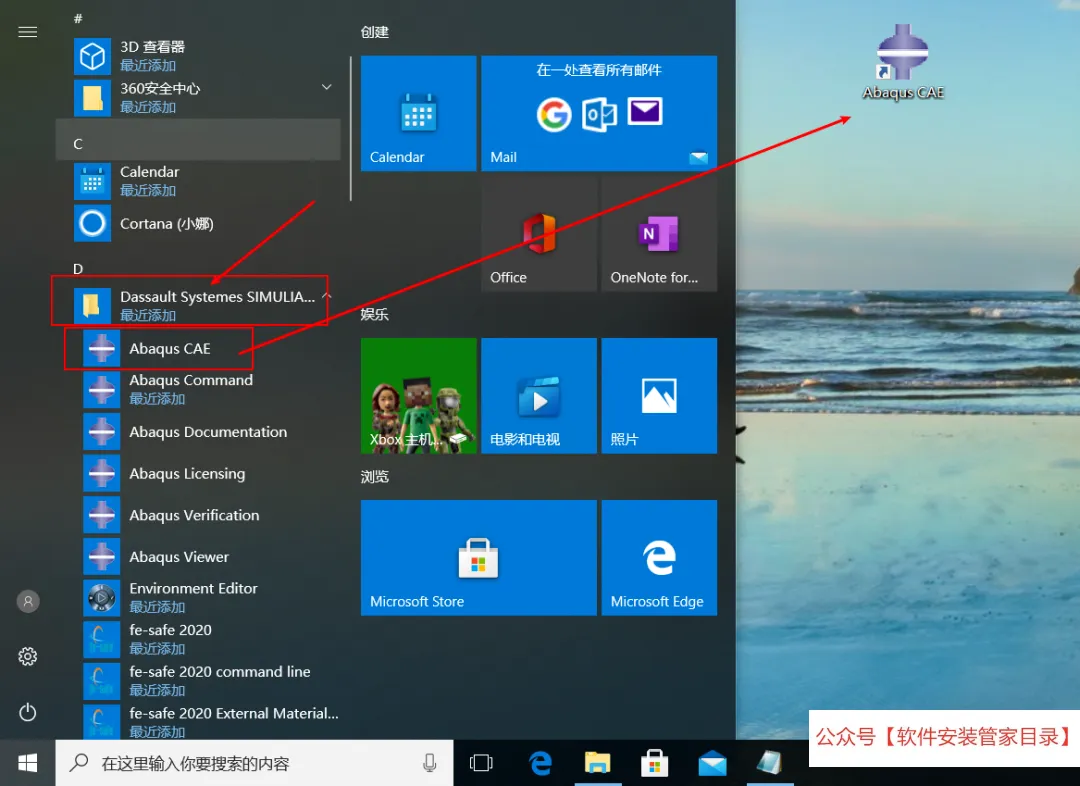This screenshot has height=786, width=1080.
Task: Open Environment Editor
Action: (198, 597)
